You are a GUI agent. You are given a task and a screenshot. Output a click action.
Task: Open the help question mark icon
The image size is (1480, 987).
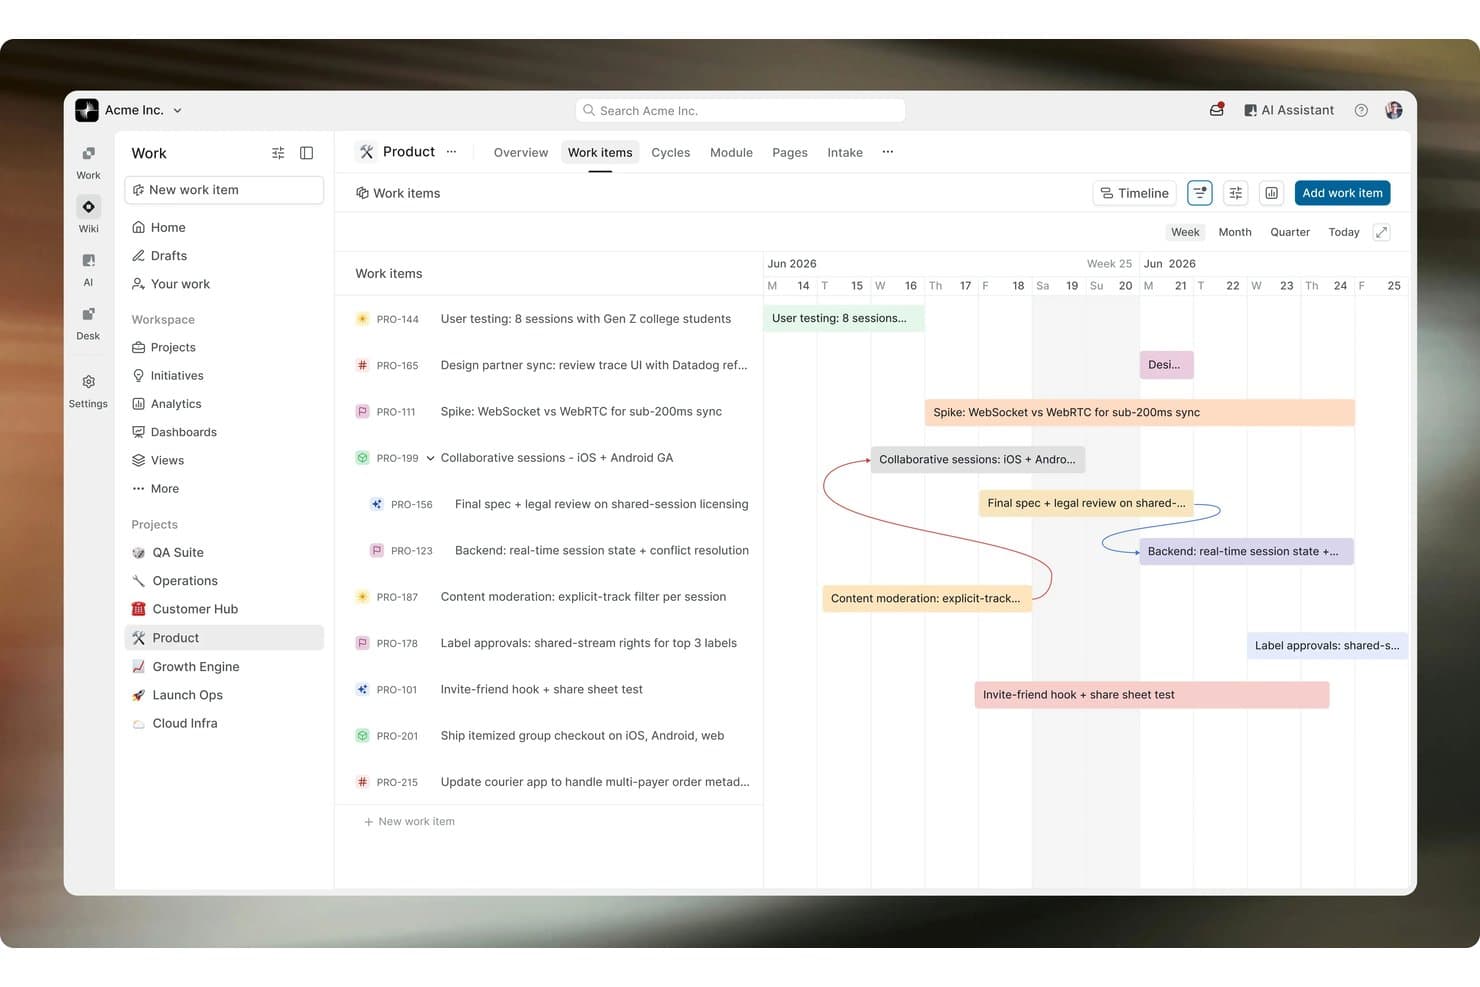tap(1361, 110)
